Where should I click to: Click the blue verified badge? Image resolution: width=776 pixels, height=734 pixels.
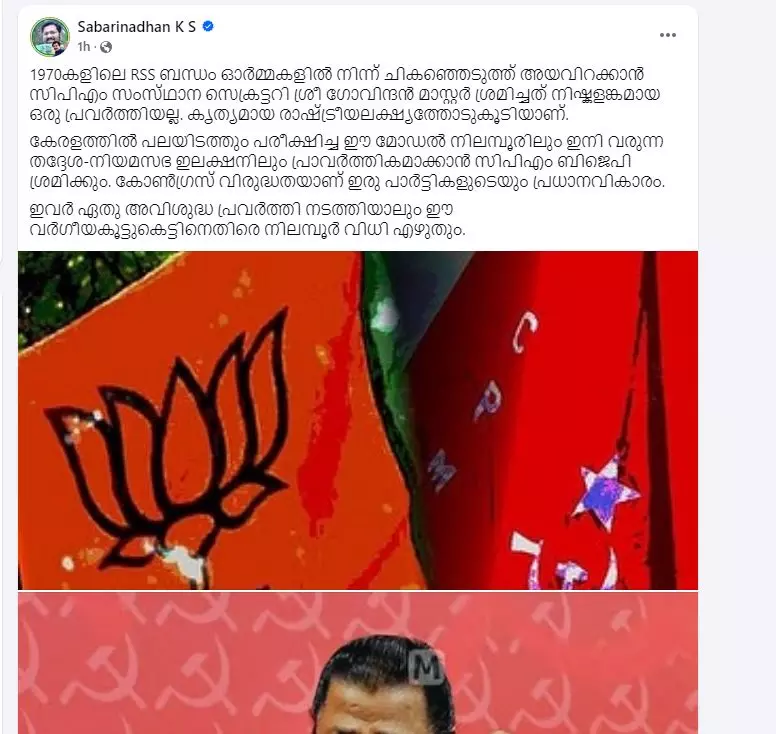tap(208, 26)
